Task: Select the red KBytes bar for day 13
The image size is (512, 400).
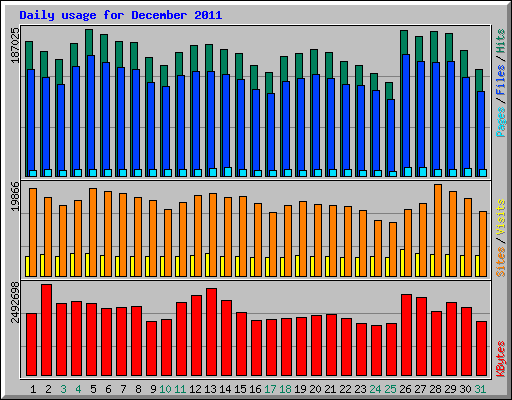Action: pyautogui.click(x=211, y=332)
